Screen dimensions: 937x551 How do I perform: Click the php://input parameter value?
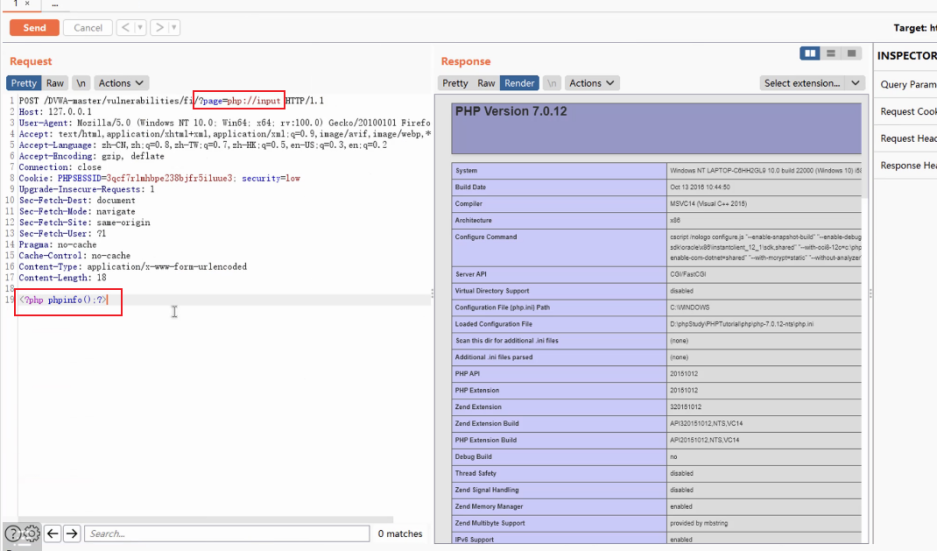click(253, 100)
